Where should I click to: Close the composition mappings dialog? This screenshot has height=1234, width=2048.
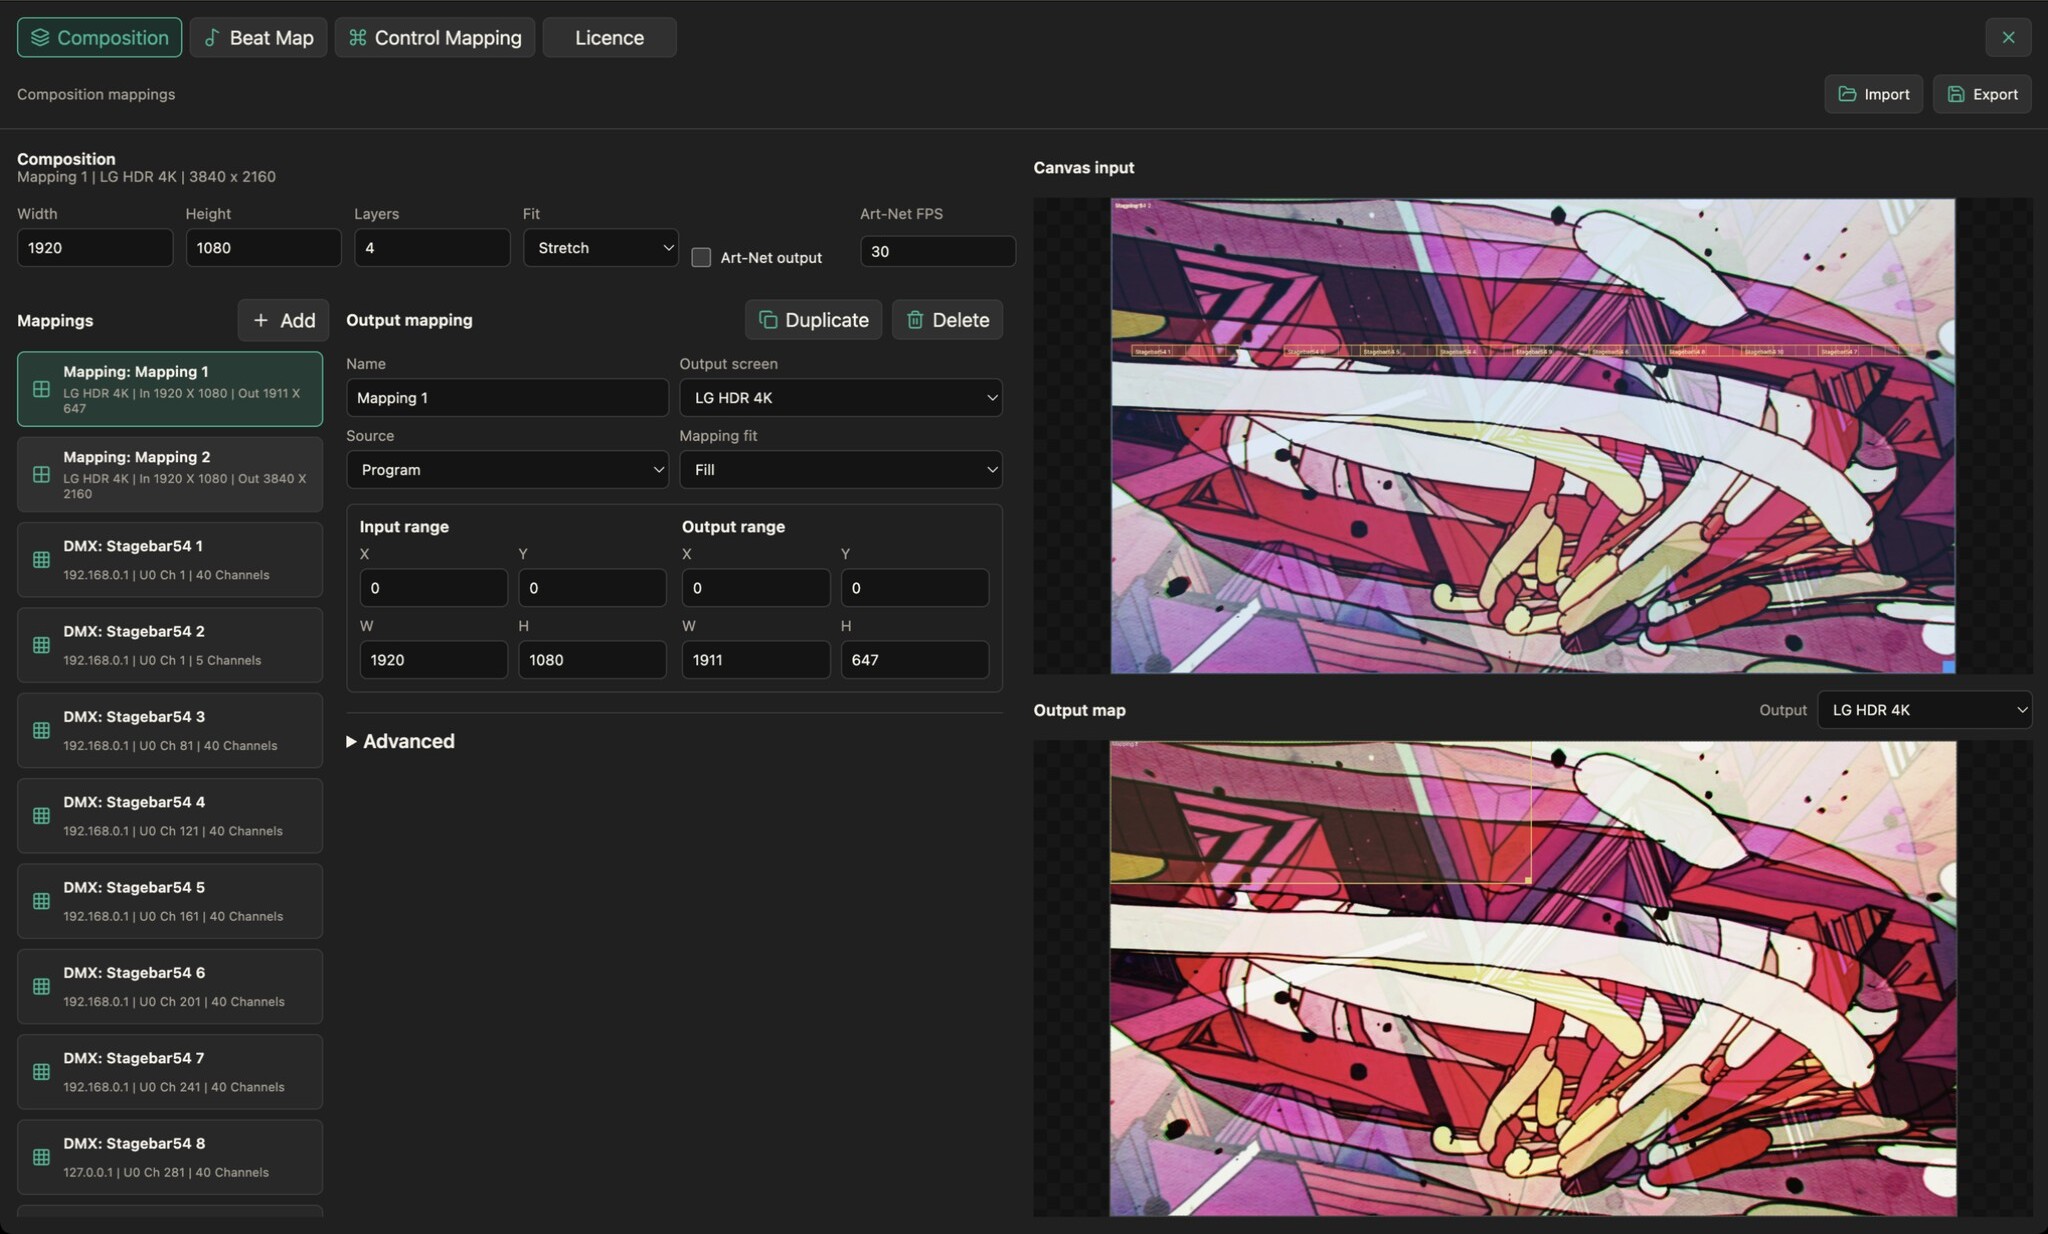pyautogui.click(x=2008, y=38)
